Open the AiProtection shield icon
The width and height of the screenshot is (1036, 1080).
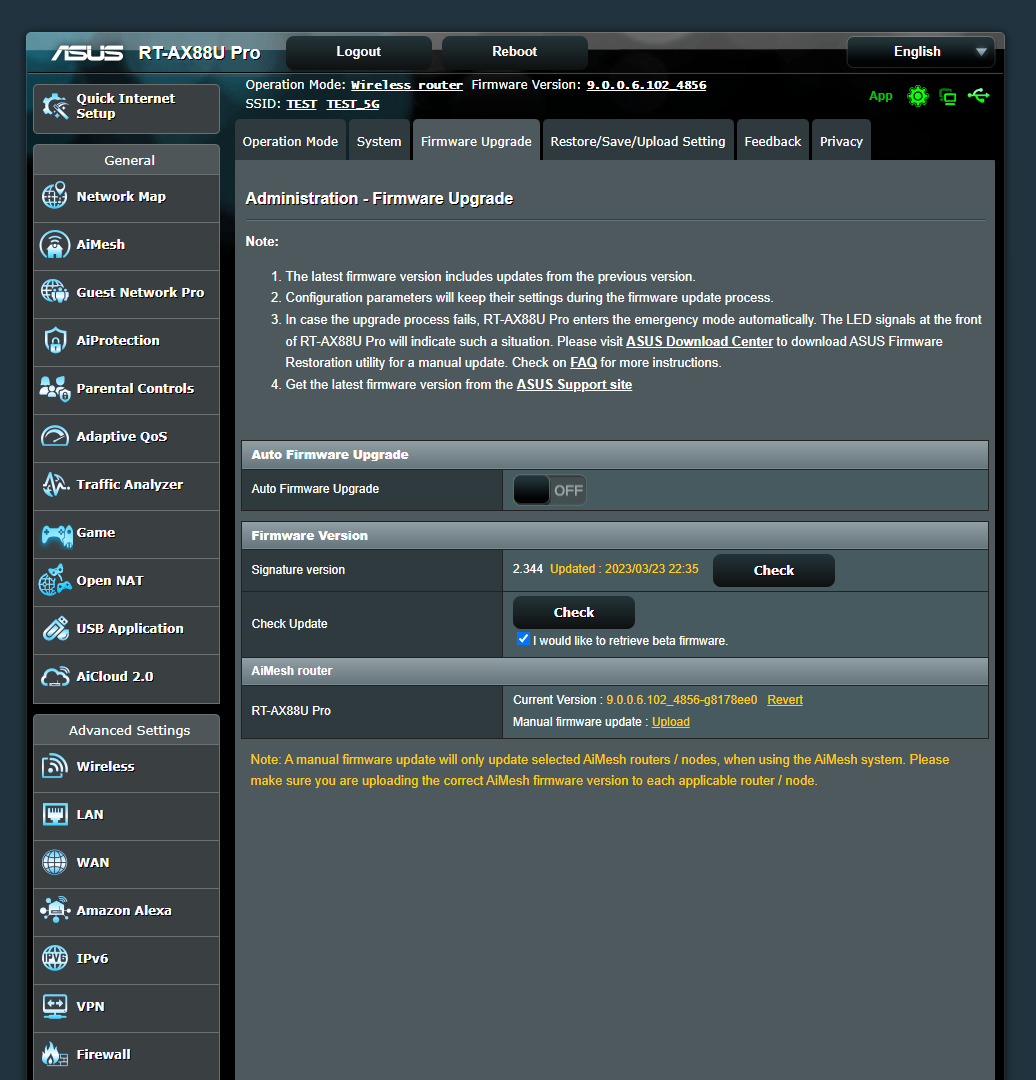pos(54,340)
